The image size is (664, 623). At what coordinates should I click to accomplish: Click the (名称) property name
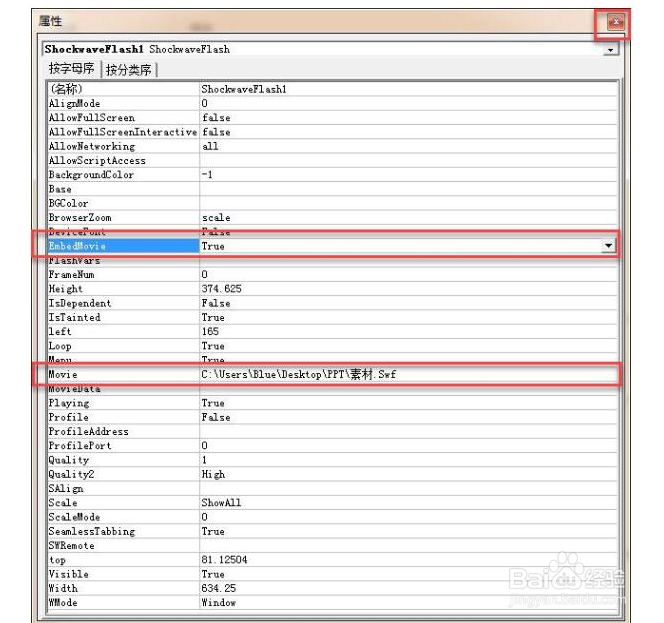click(x=66, y=89)
